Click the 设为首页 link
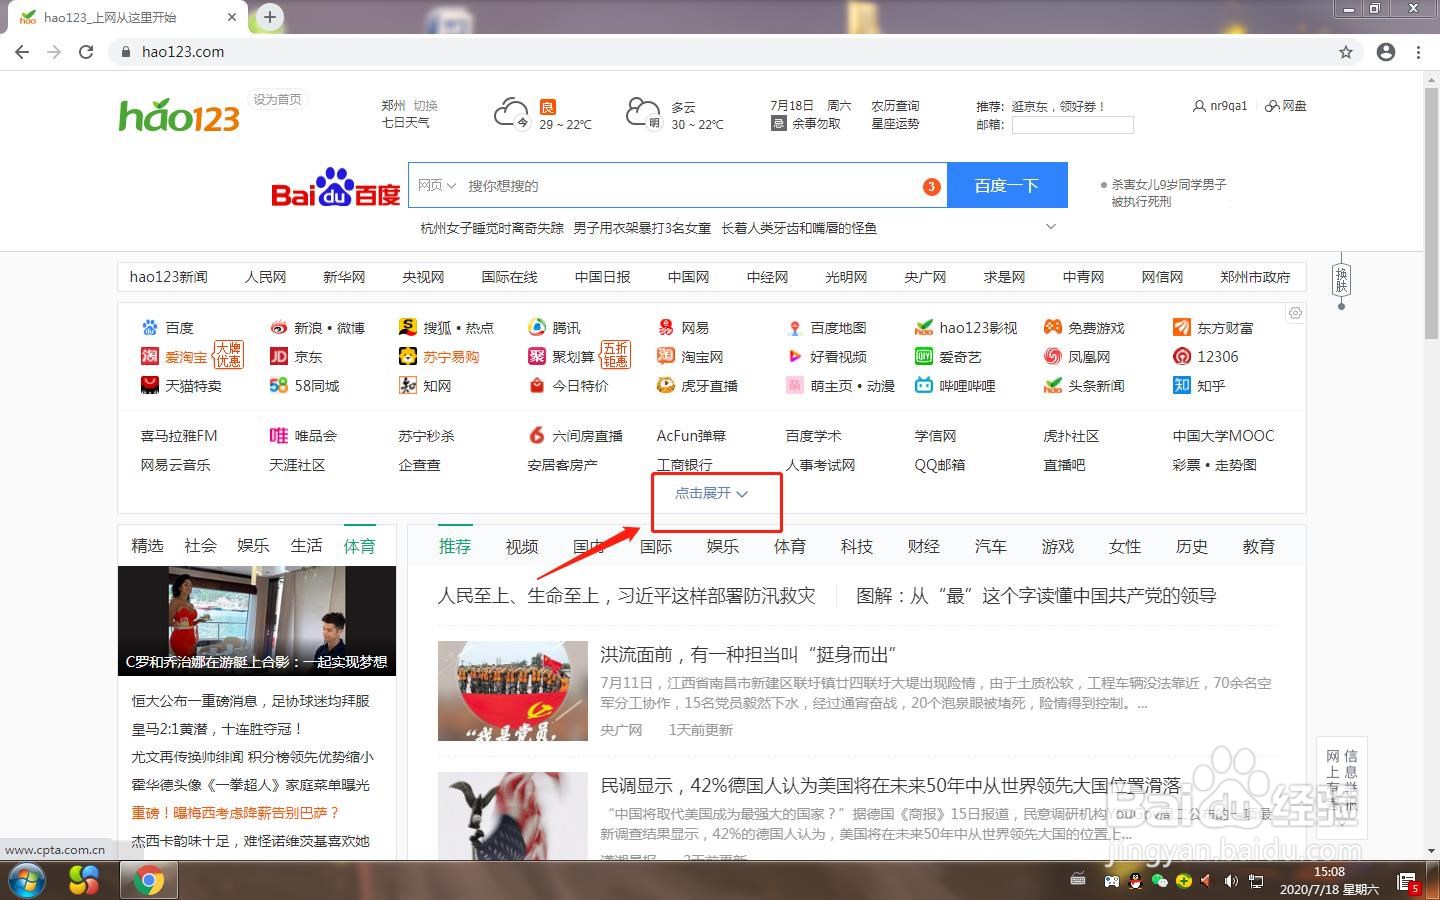The image size is (1440, 900). 277,98
